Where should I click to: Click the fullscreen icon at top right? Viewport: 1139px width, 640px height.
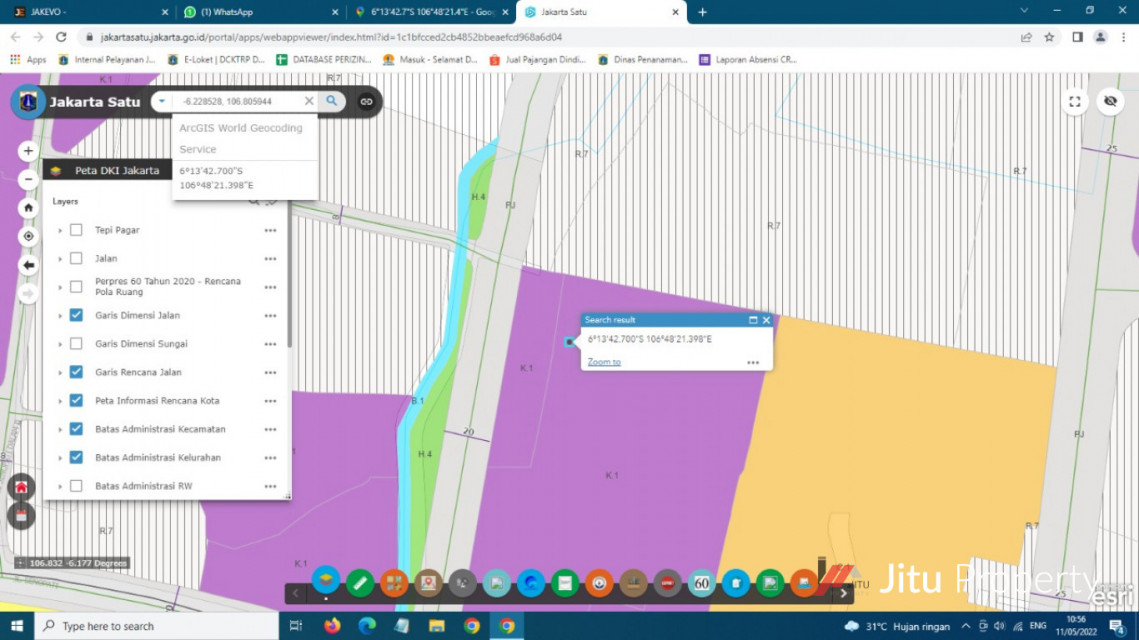tap(1075, 101)
